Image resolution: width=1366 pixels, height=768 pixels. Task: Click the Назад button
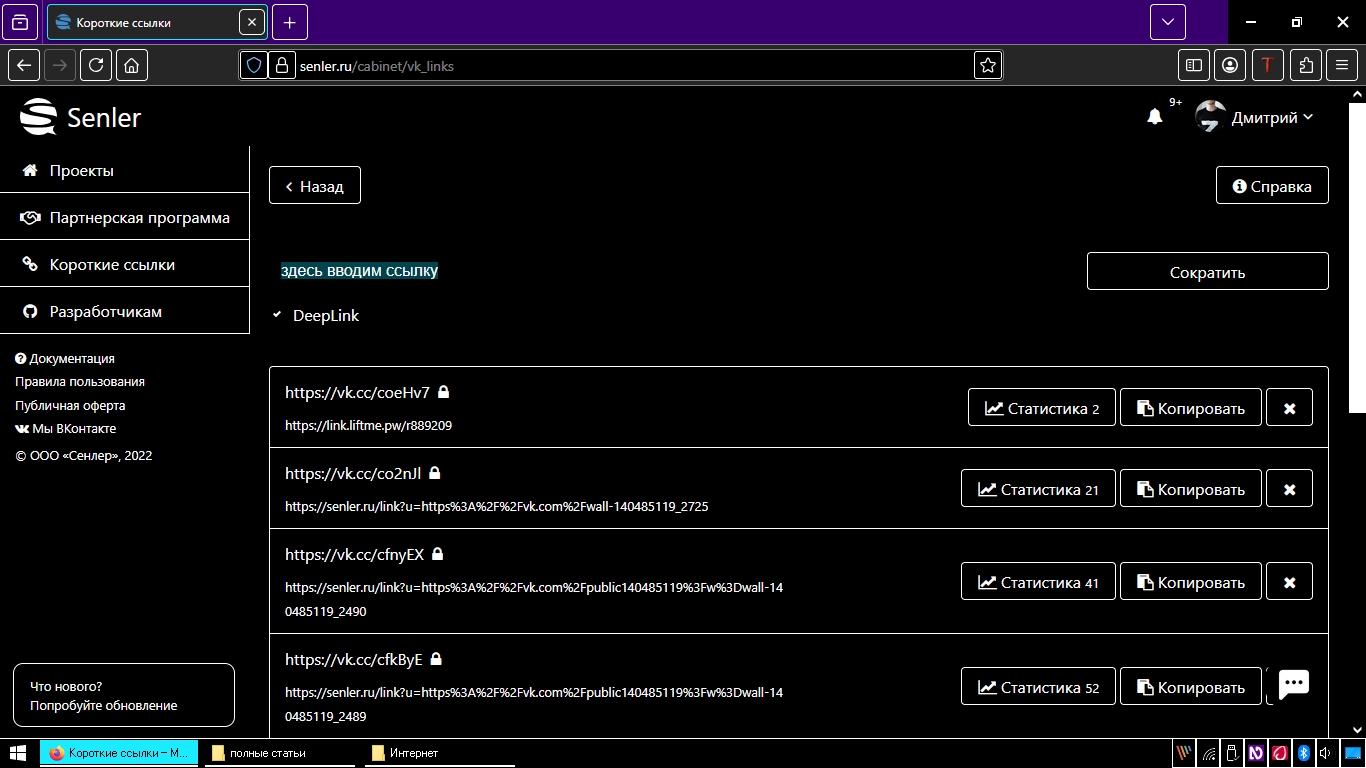[315, 186]
